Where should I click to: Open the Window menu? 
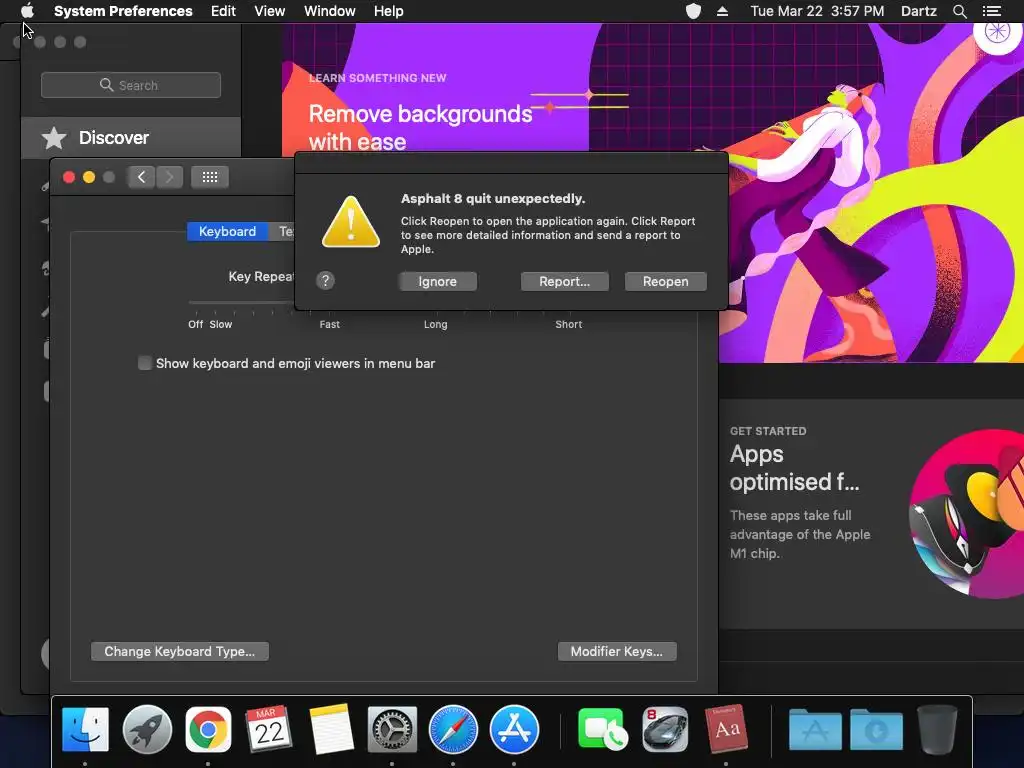click(329, 11)
